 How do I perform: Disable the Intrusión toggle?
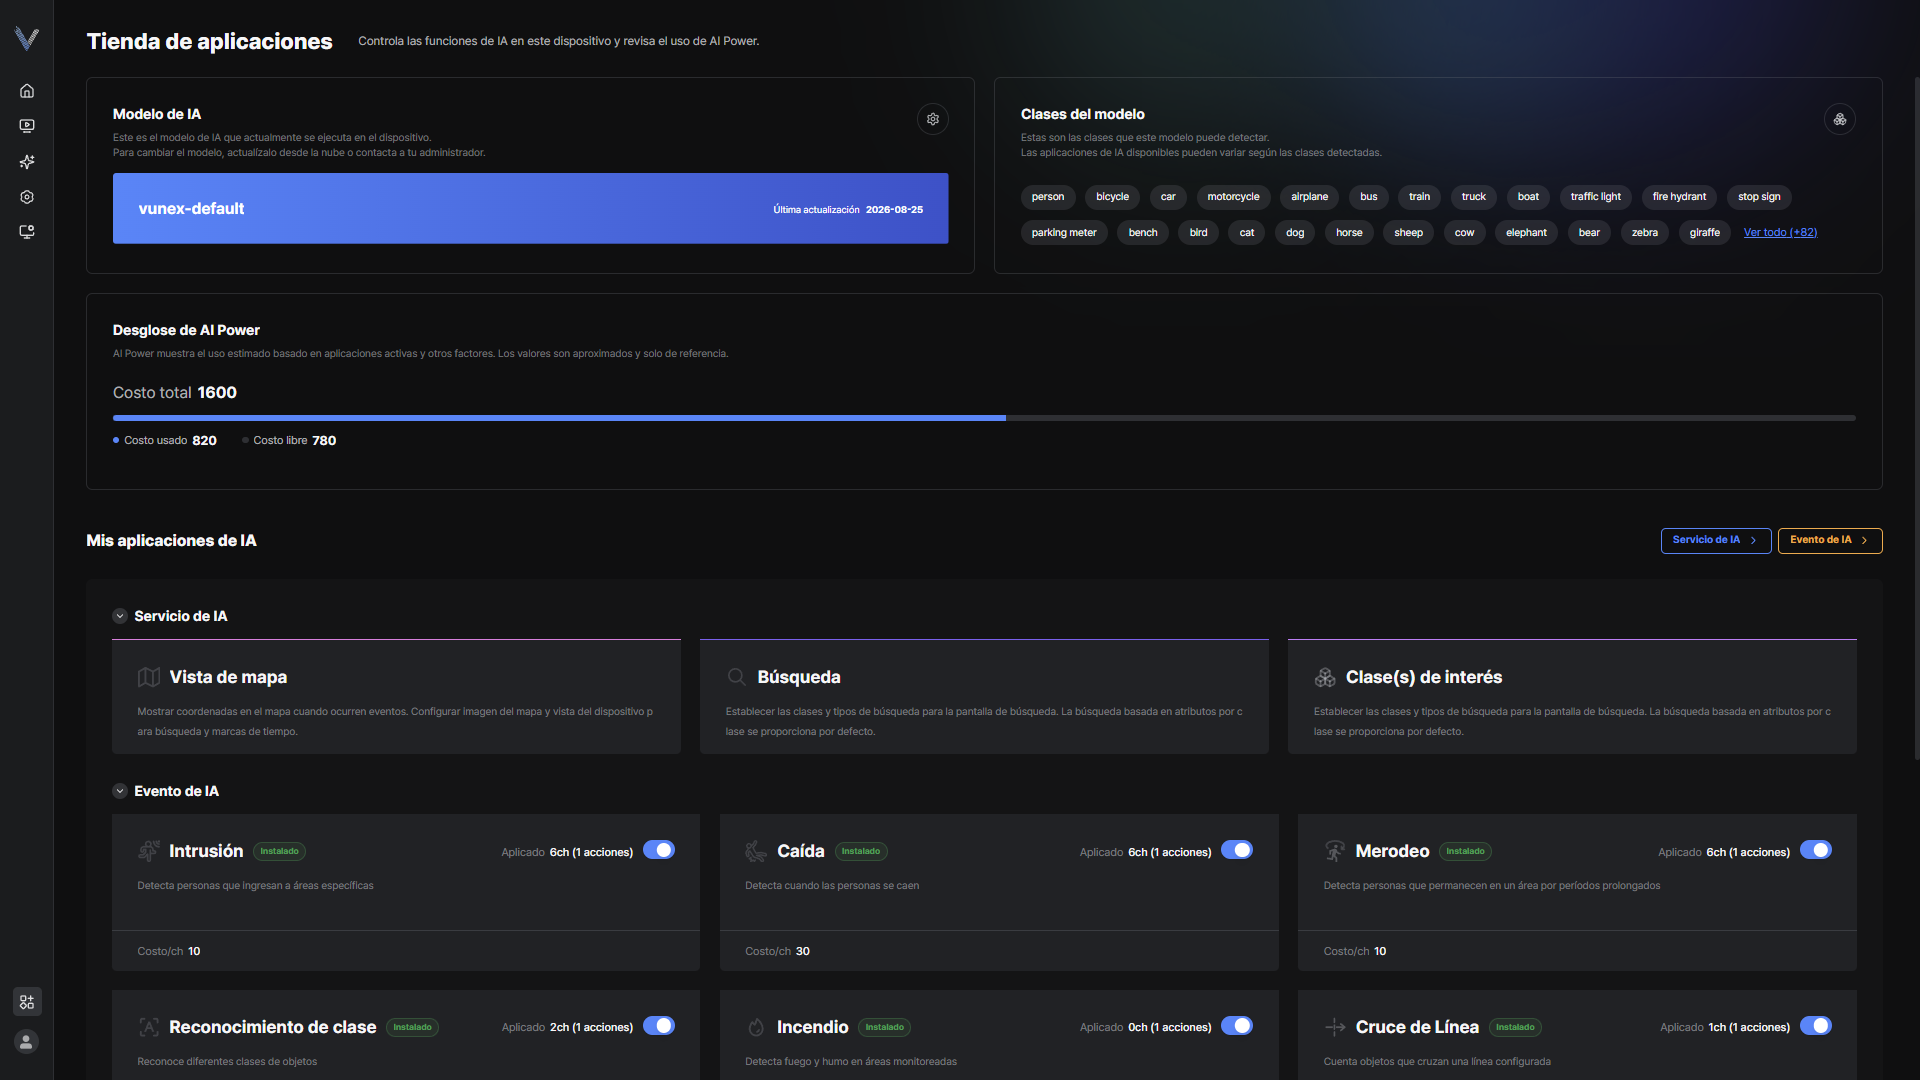(x=659, y=850)
